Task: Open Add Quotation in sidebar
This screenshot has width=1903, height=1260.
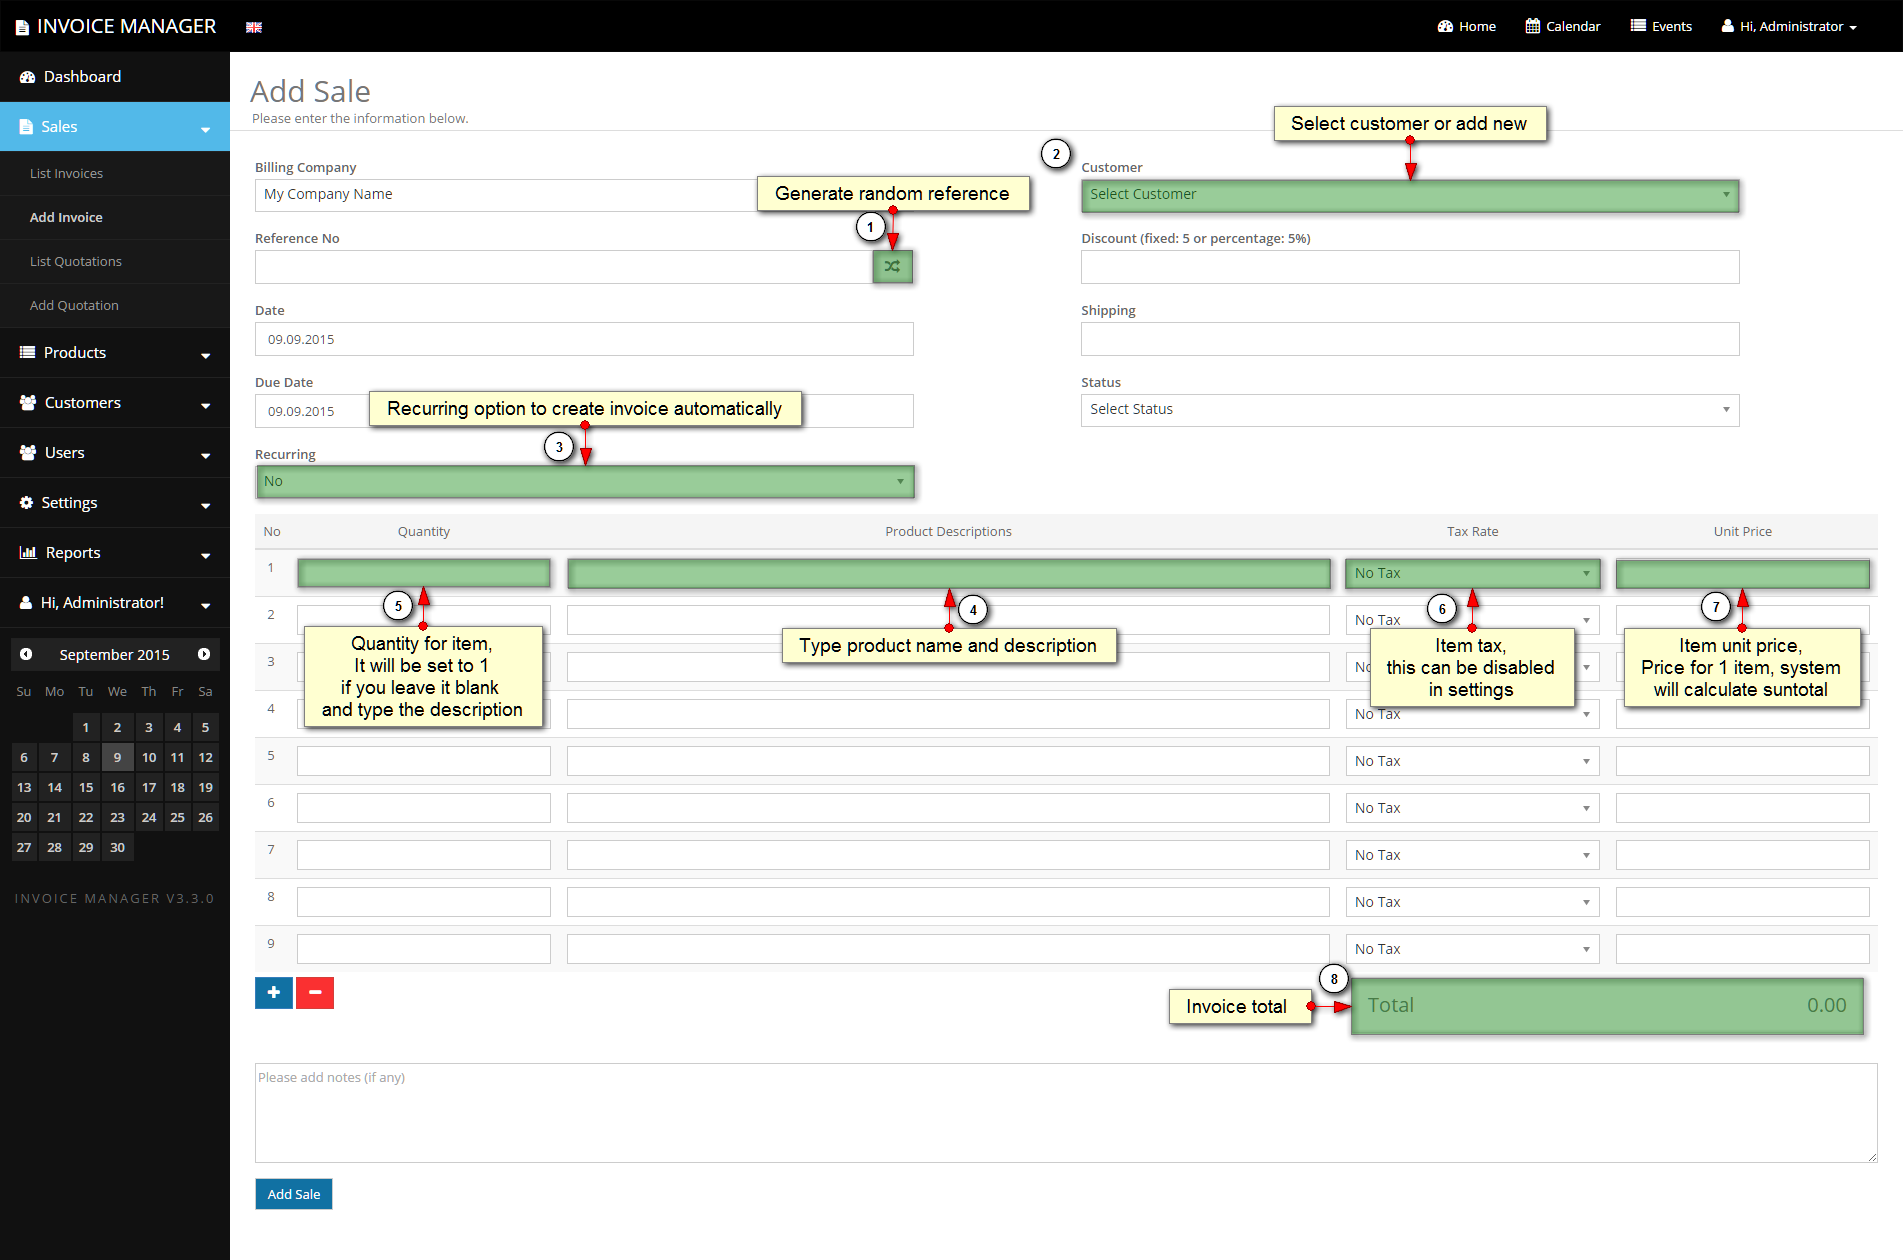Action: [74, 306]
